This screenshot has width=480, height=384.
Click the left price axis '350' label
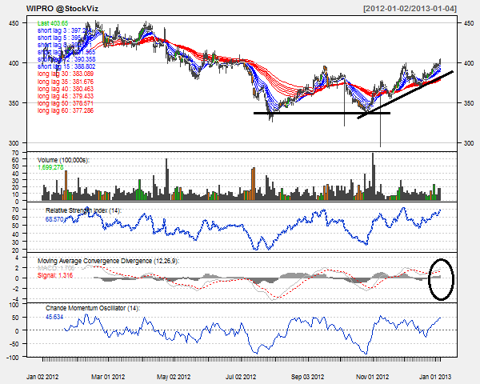click(14, 103)
